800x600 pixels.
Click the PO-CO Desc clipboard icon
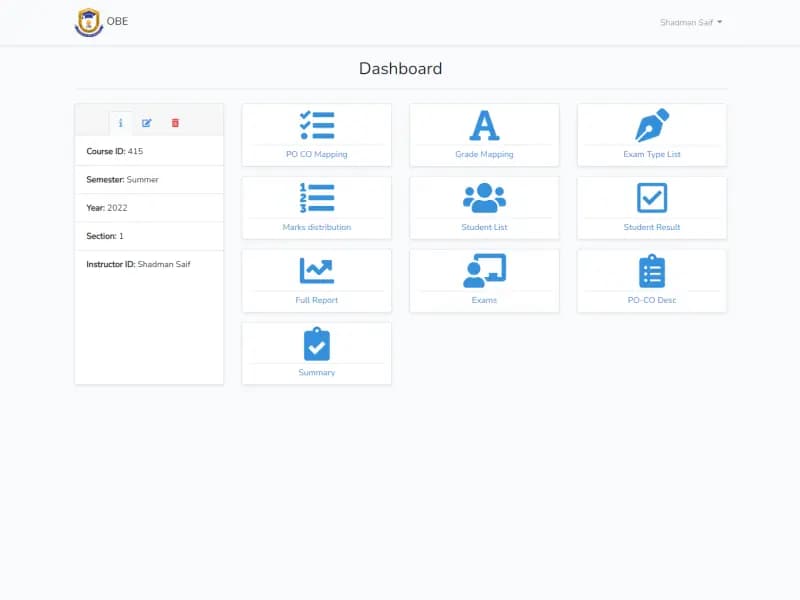point(652,271)
